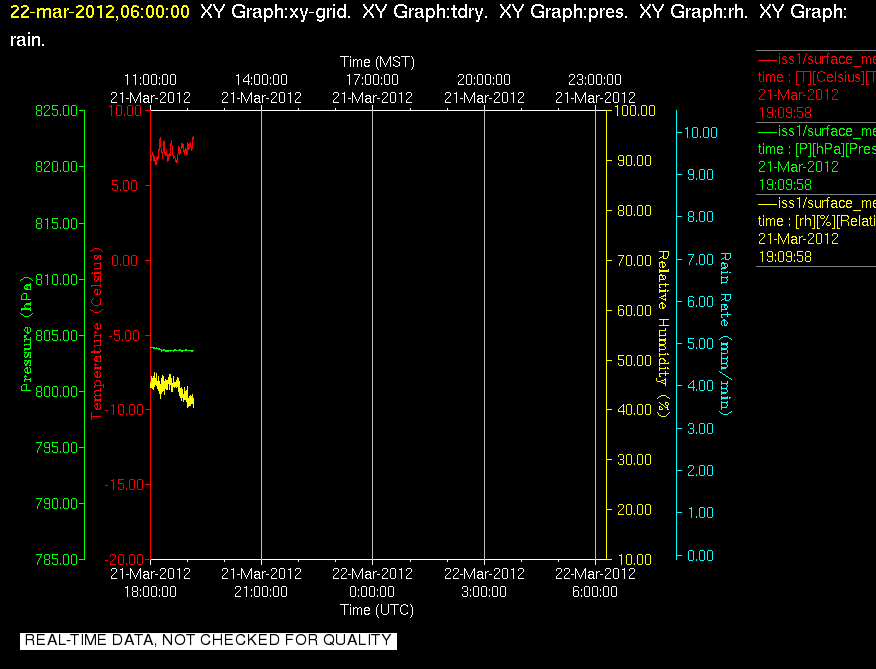
Task: Click the 'Temperature (Celsius)' red axis title
Action: coord(97,334)
